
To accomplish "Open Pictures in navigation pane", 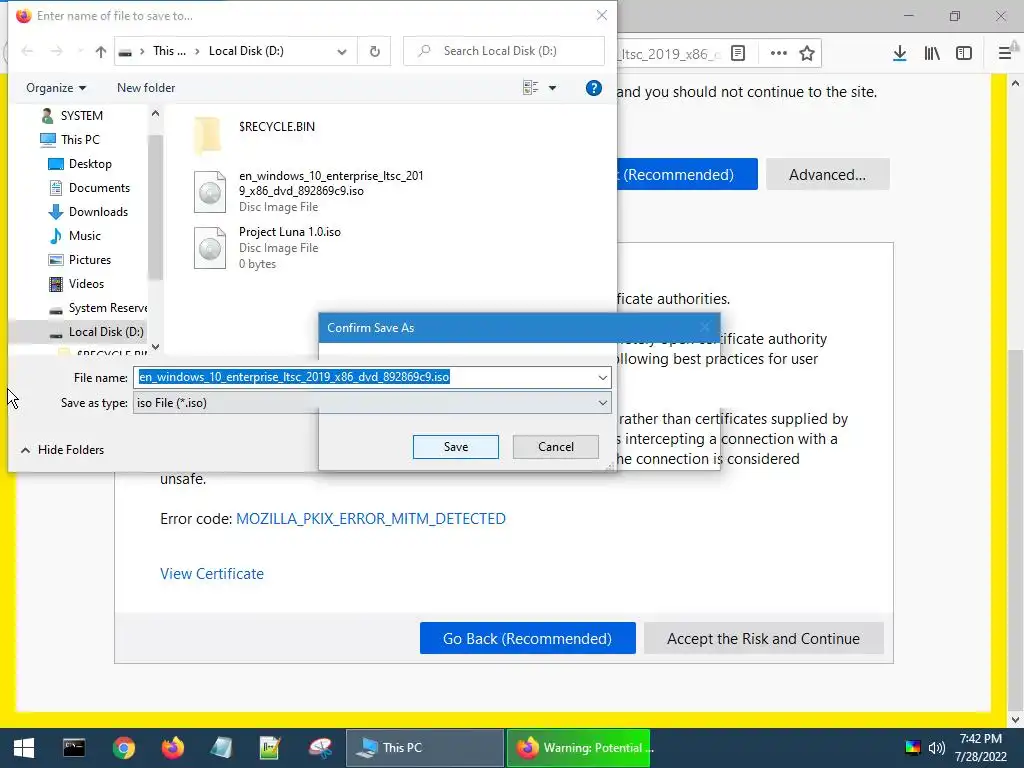I will [x=80, y=260].
